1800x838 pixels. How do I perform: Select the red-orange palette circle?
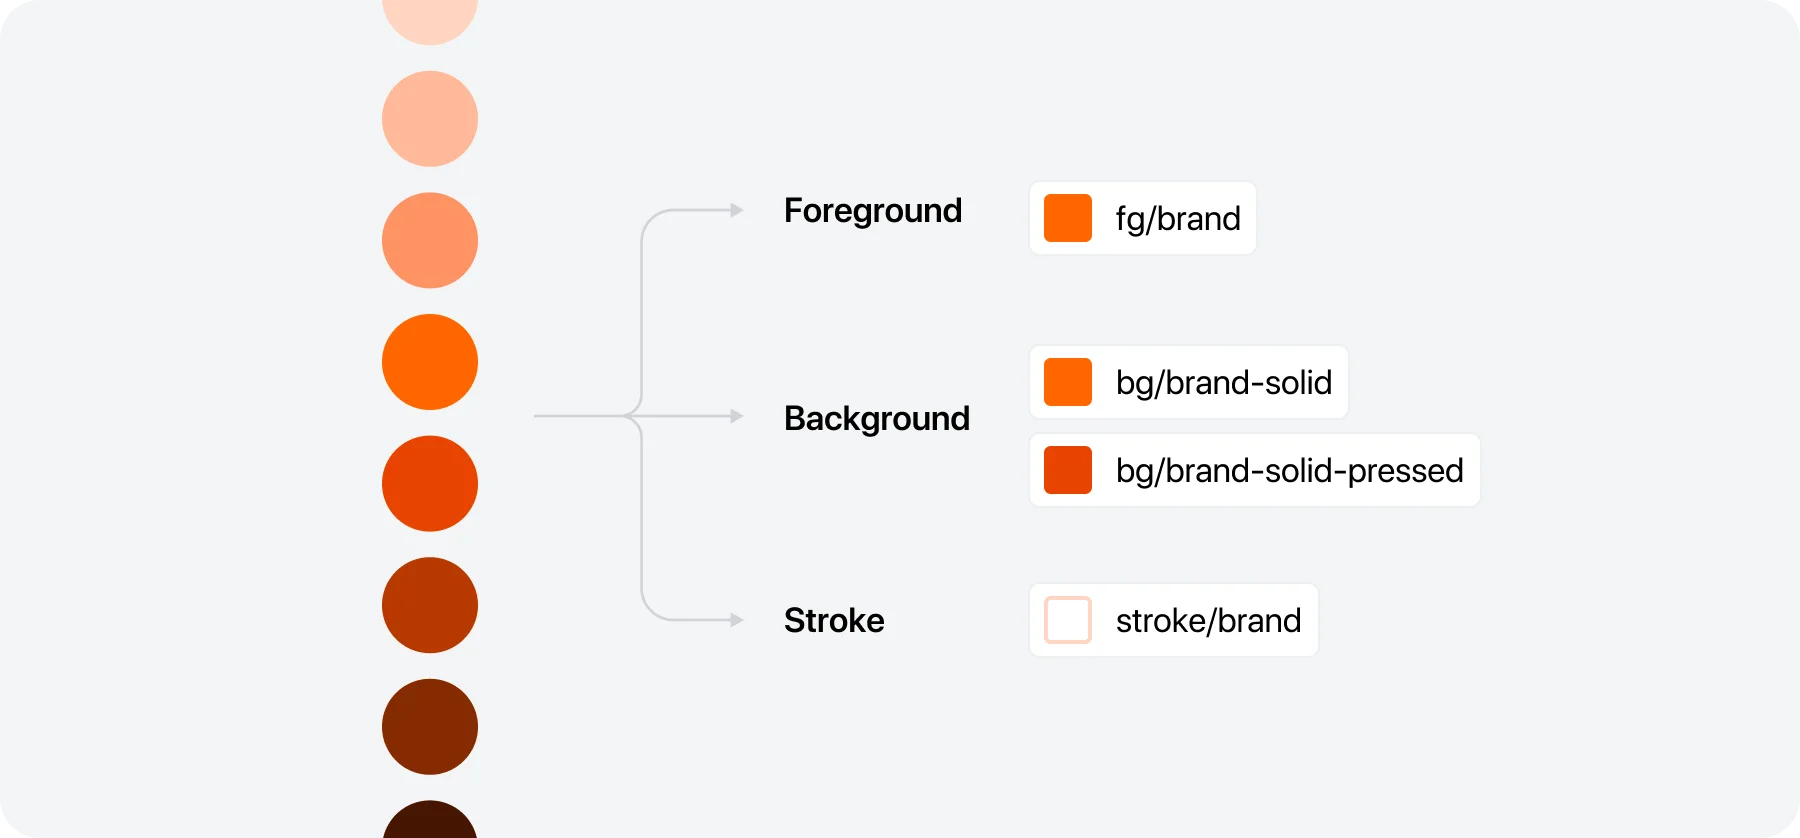click(x=430, y=484)
